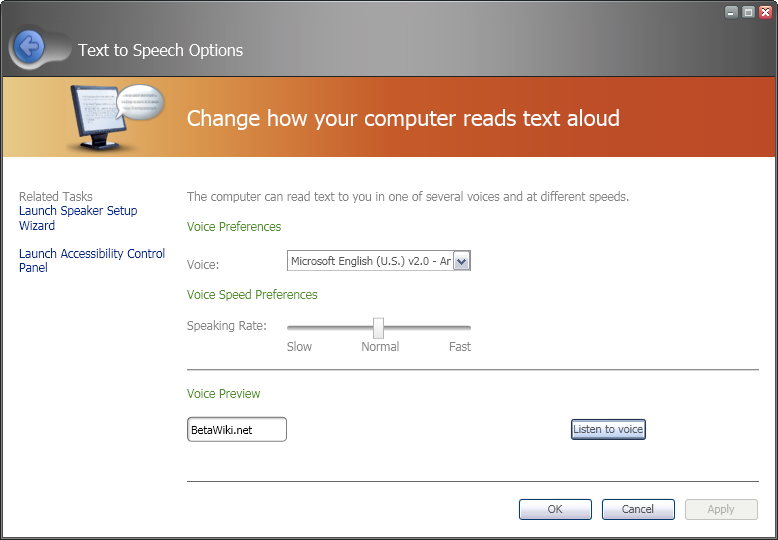Click the Speaking Rate slider handle

pyautogui.click(x=378, y=327)
